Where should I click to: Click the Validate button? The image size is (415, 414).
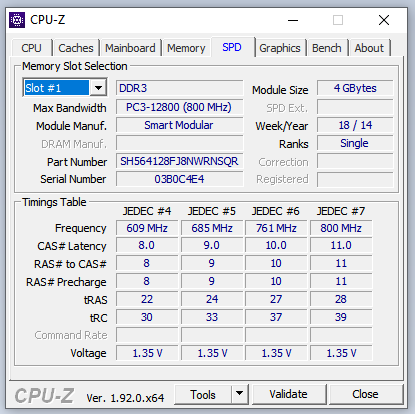[x=289, y=394]
